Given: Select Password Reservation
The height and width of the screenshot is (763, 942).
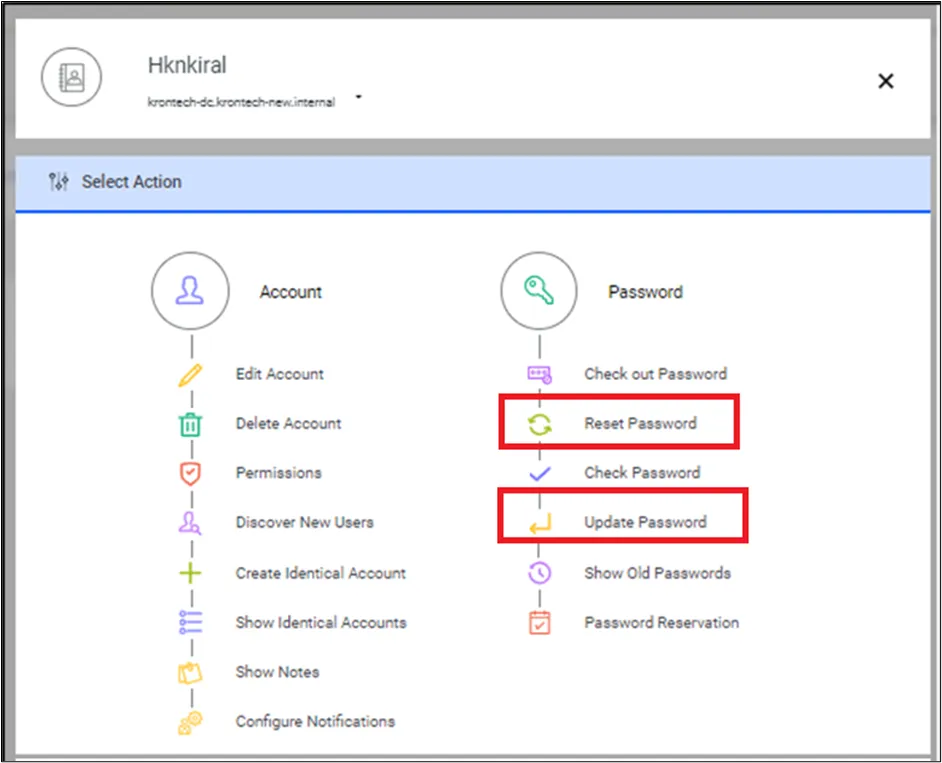Looking at the screenshot, I should [x=662, y=622].
